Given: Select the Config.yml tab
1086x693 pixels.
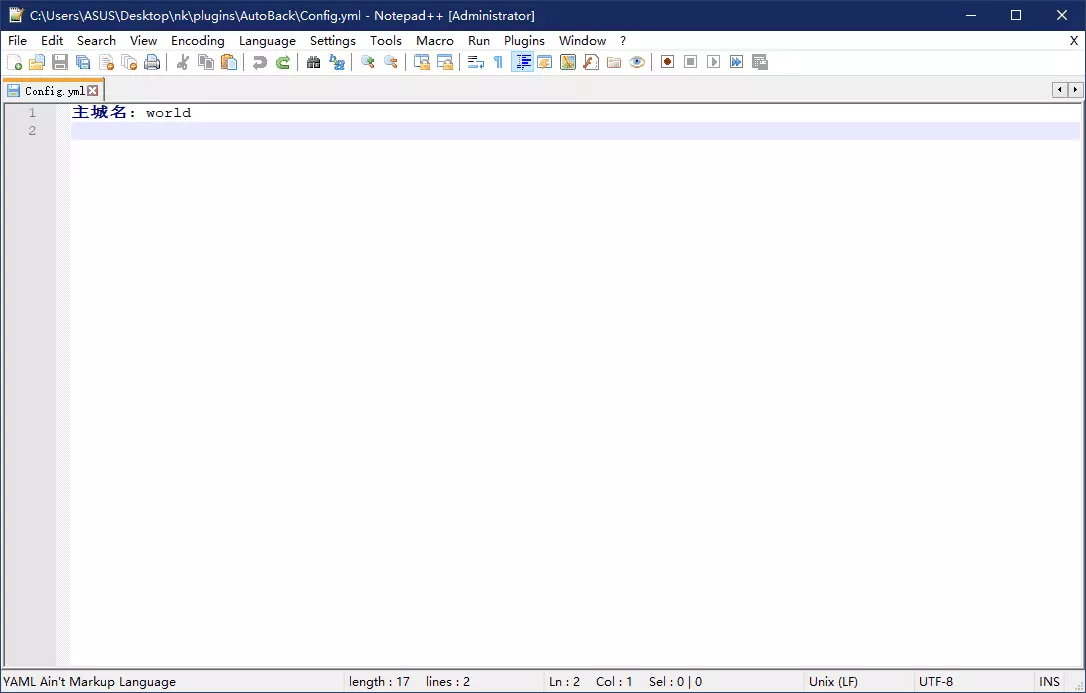Looking at the screenshot, I should (54, 91).
